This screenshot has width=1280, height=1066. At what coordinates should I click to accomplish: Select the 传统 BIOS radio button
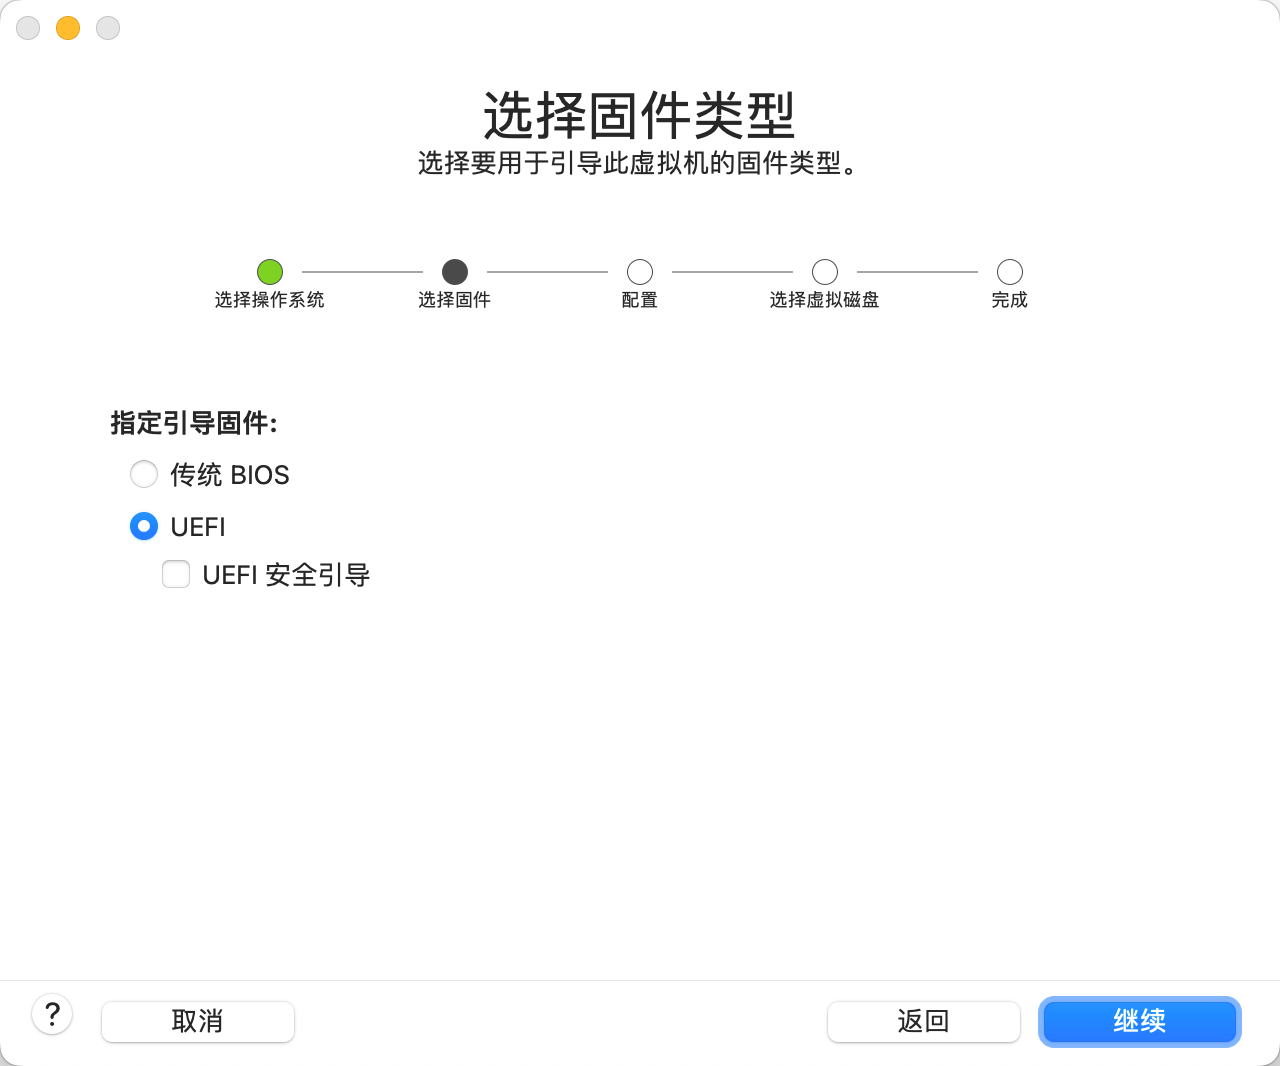point(144,474)
